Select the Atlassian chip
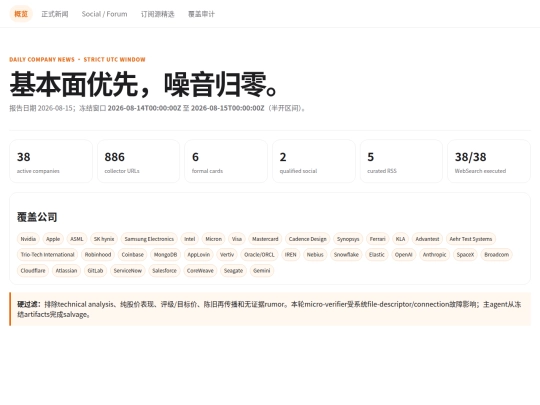This screenshot has width=540, height=405. click(x=66, y=271)
